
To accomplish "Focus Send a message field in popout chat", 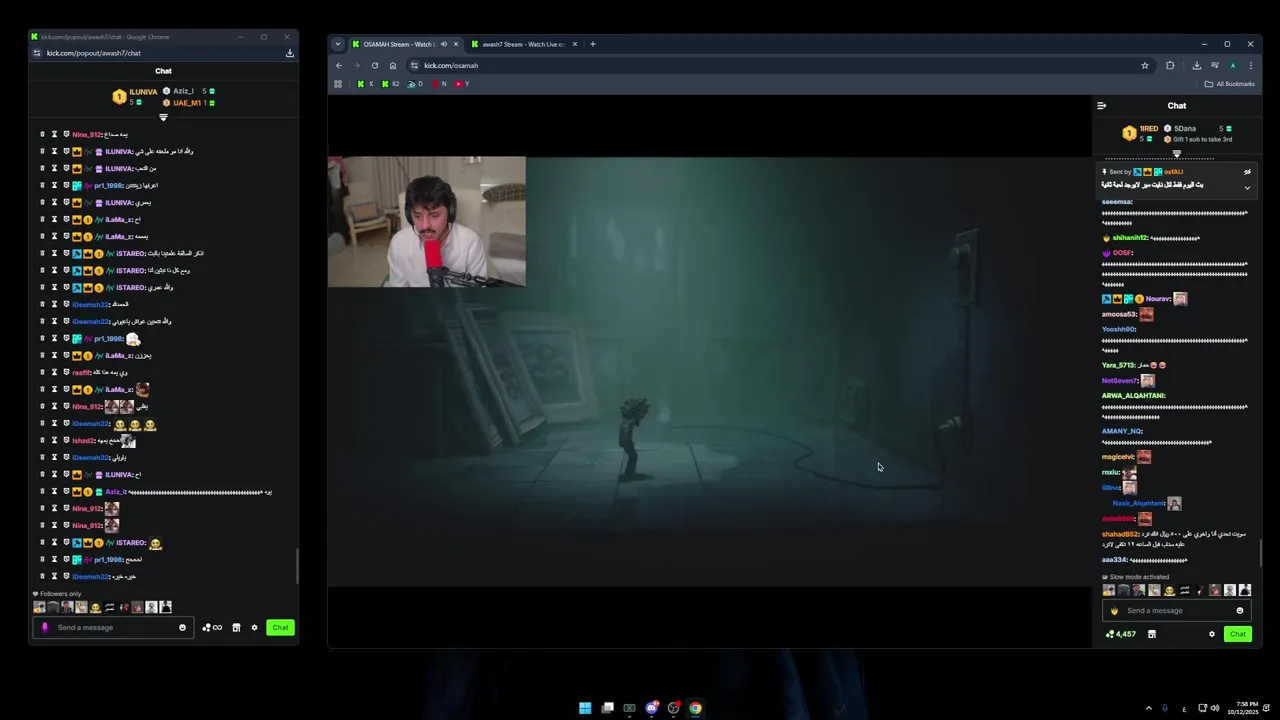I will (x=115, y=628).
